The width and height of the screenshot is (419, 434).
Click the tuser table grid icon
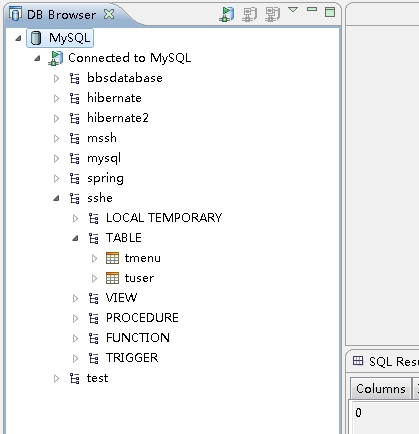(x=112, y=278)
